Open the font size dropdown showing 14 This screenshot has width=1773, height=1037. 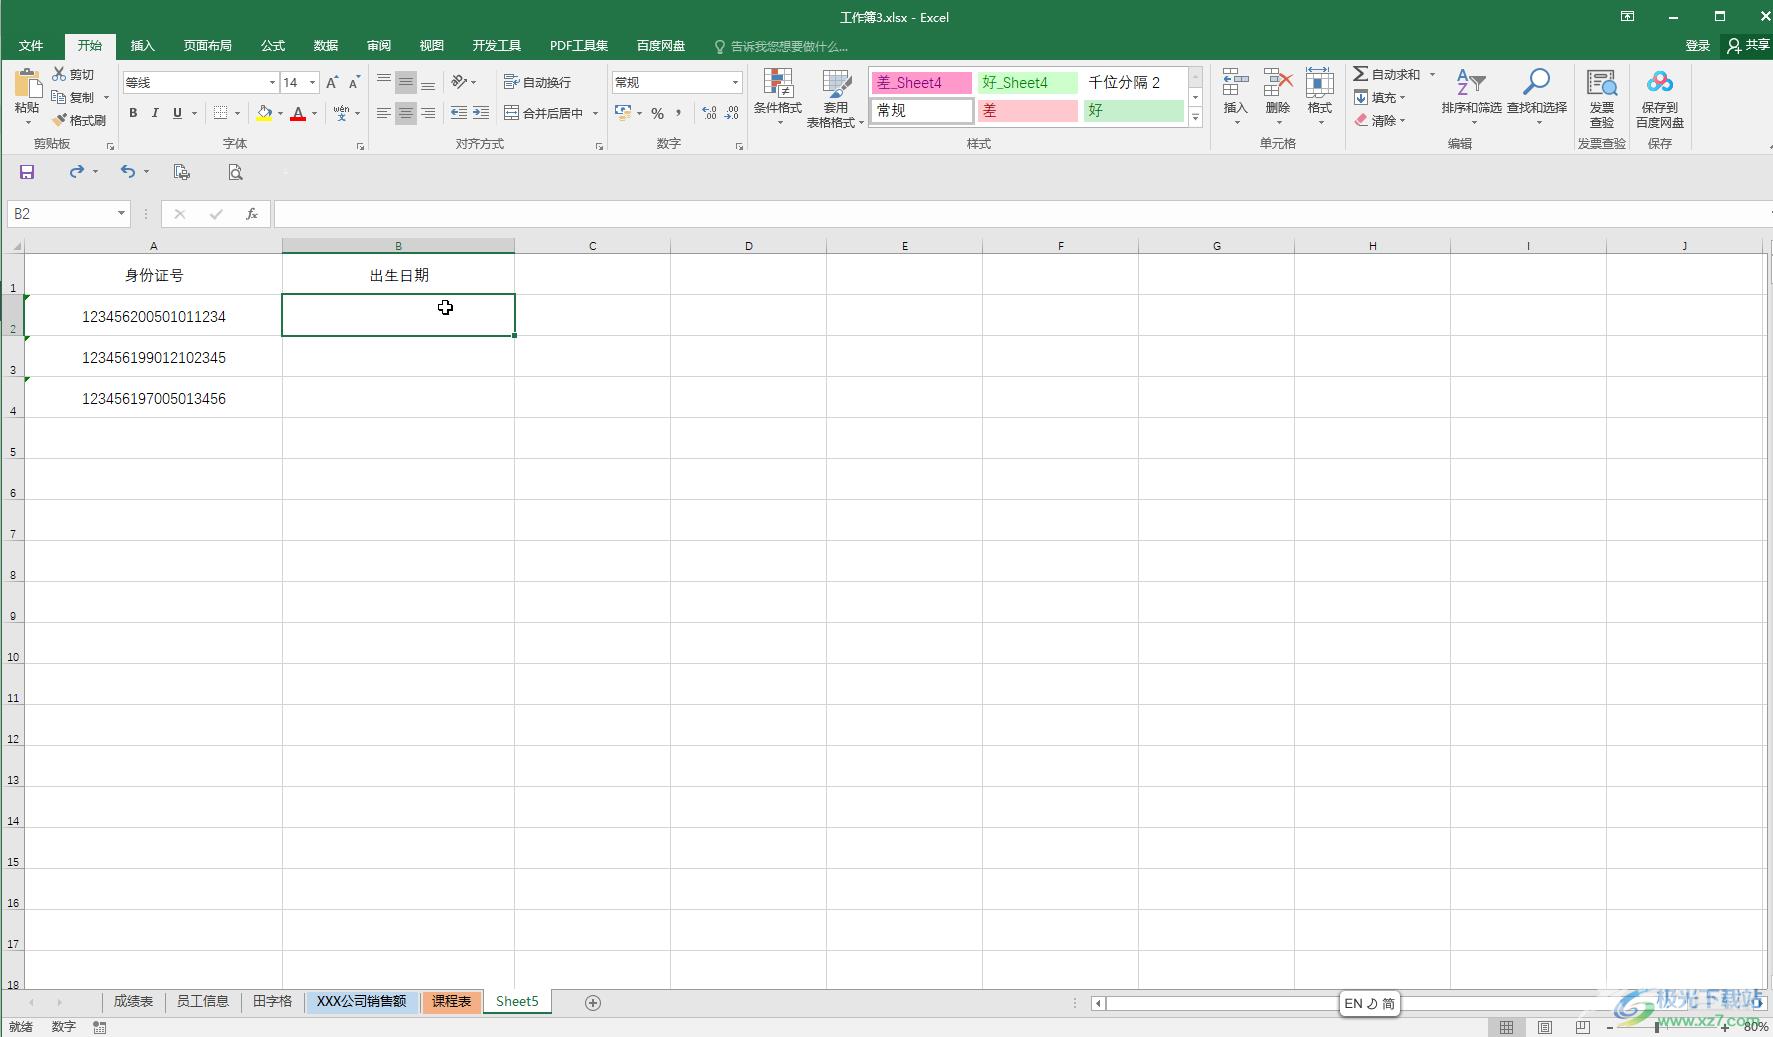click(x=312, y=82)
